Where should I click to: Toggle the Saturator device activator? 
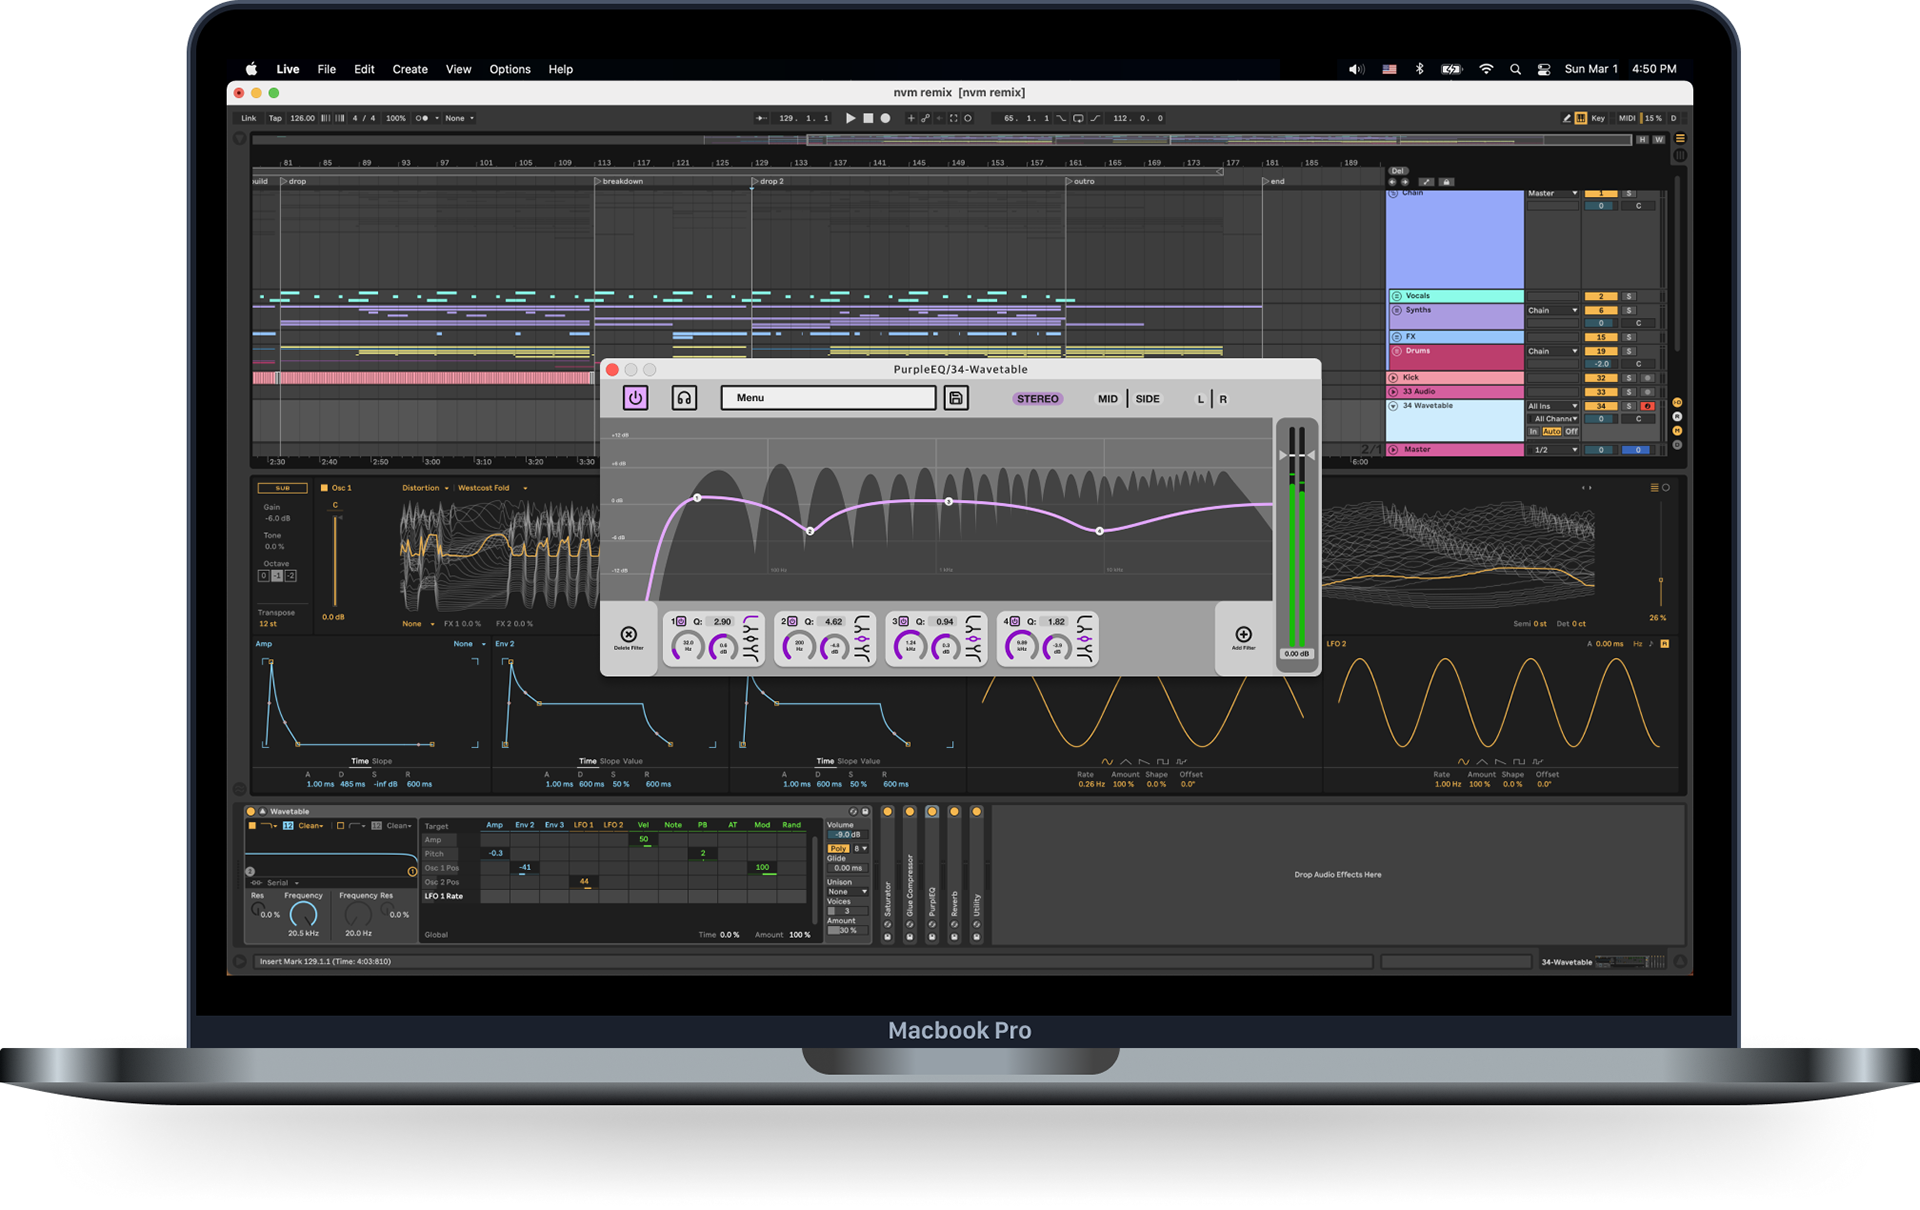[887, 812]
